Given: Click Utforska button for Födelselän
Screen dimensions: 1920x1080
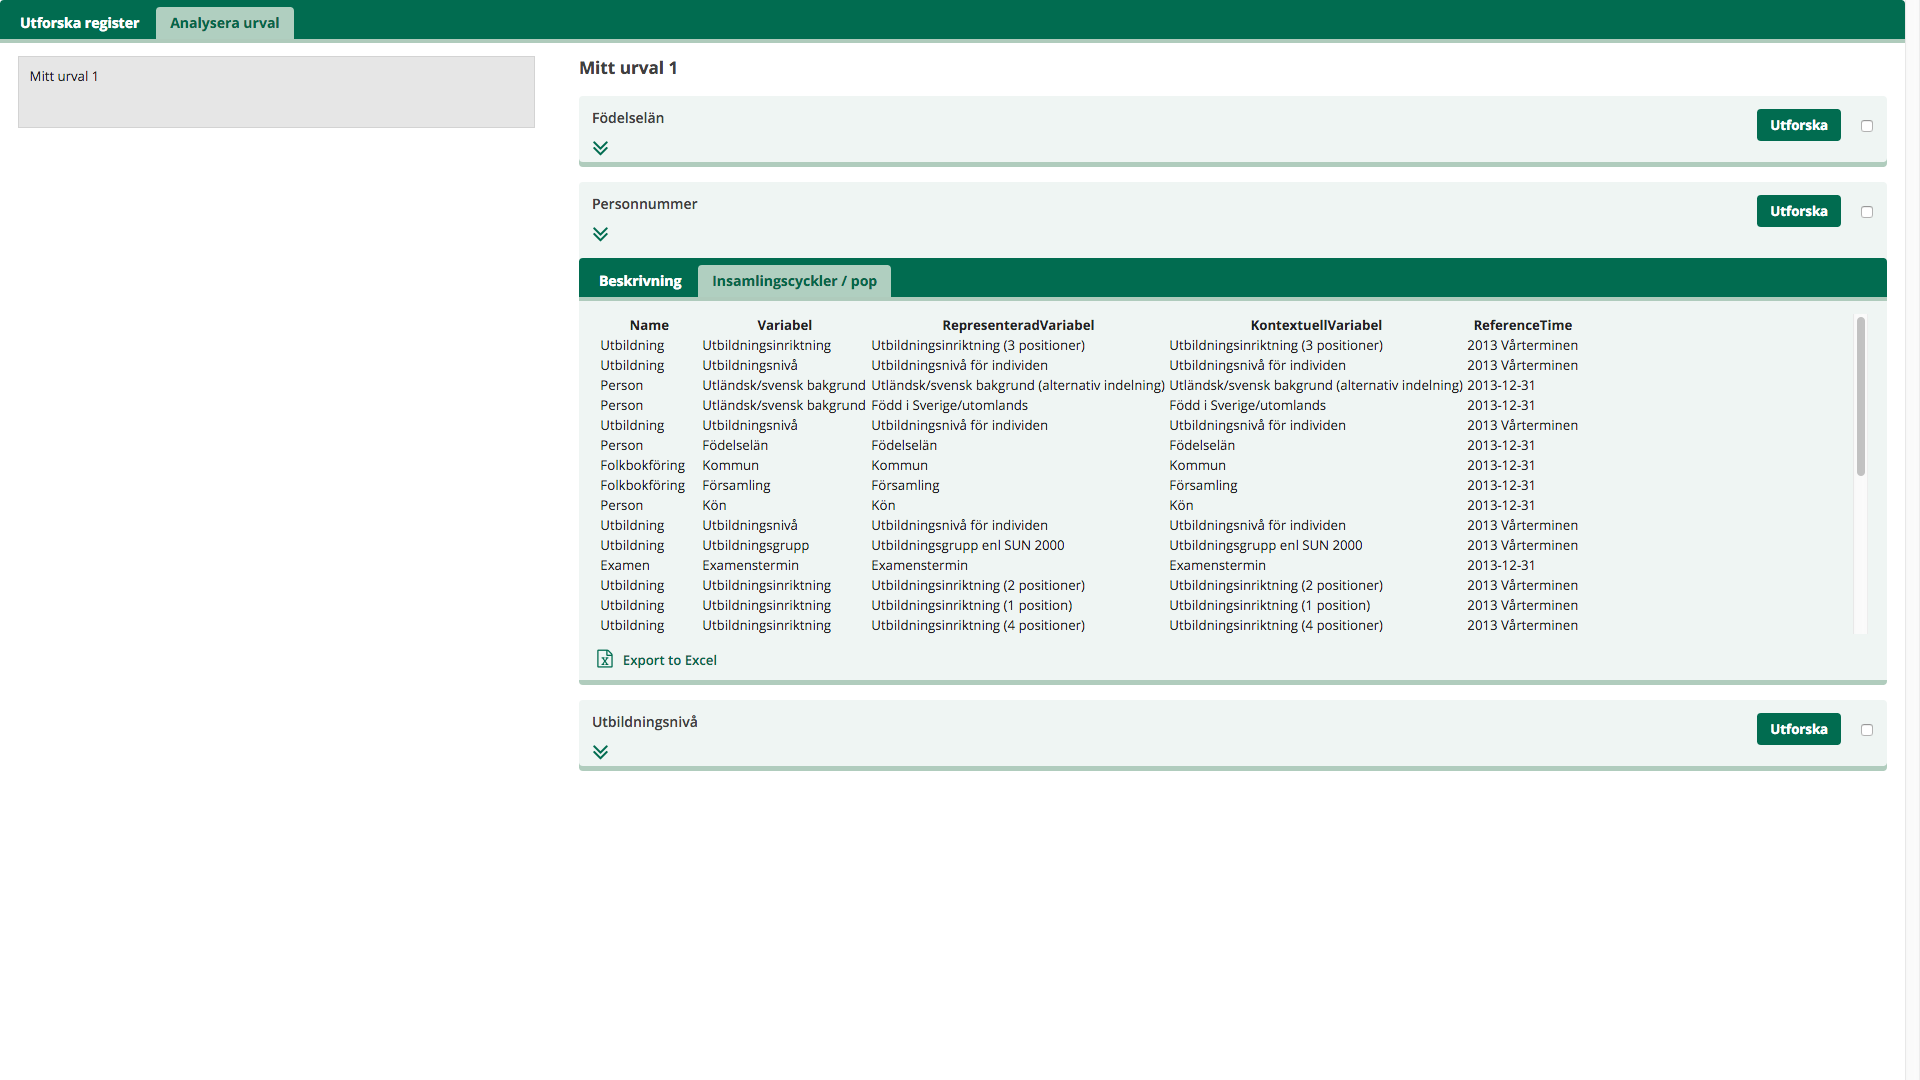Looking at the screenshot, I should tap(1798, 125).
